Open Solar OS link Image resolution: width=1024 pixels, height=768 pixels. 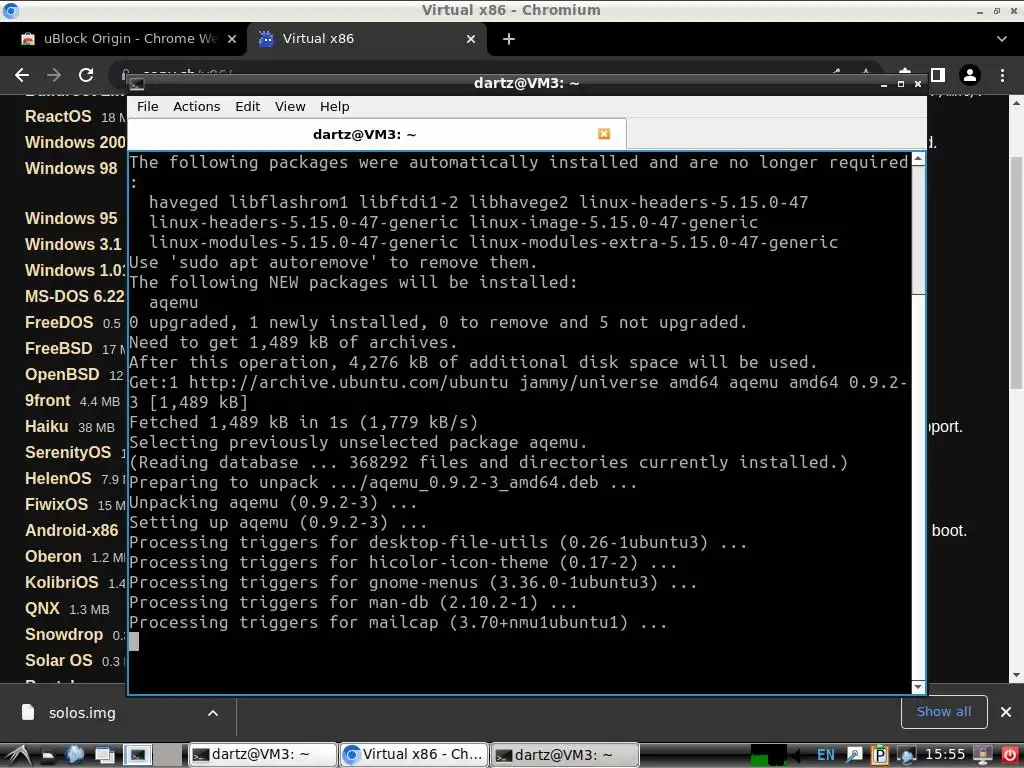point(59,661)
